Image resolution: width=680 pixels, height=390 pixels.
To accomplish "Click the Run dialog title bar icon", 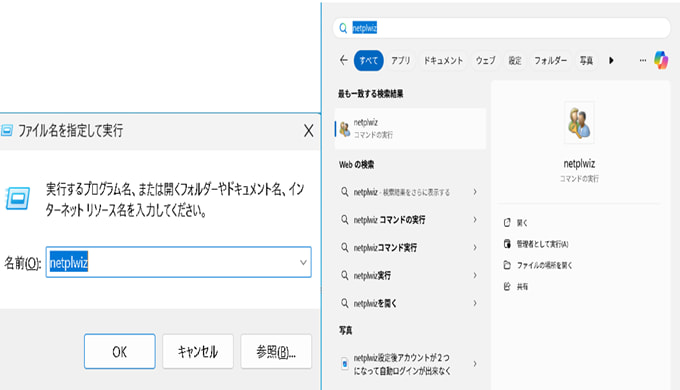I will tap(7, 130).
